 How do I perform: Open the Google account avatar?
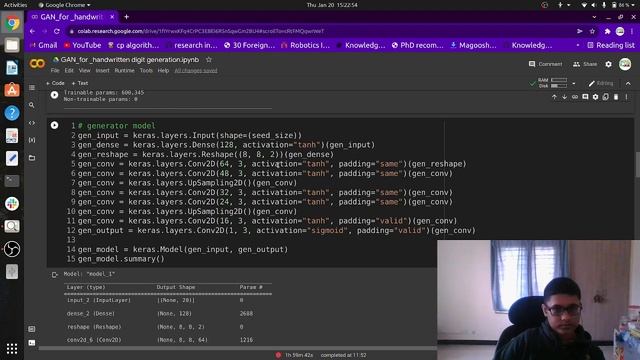(x=625, y=64)
